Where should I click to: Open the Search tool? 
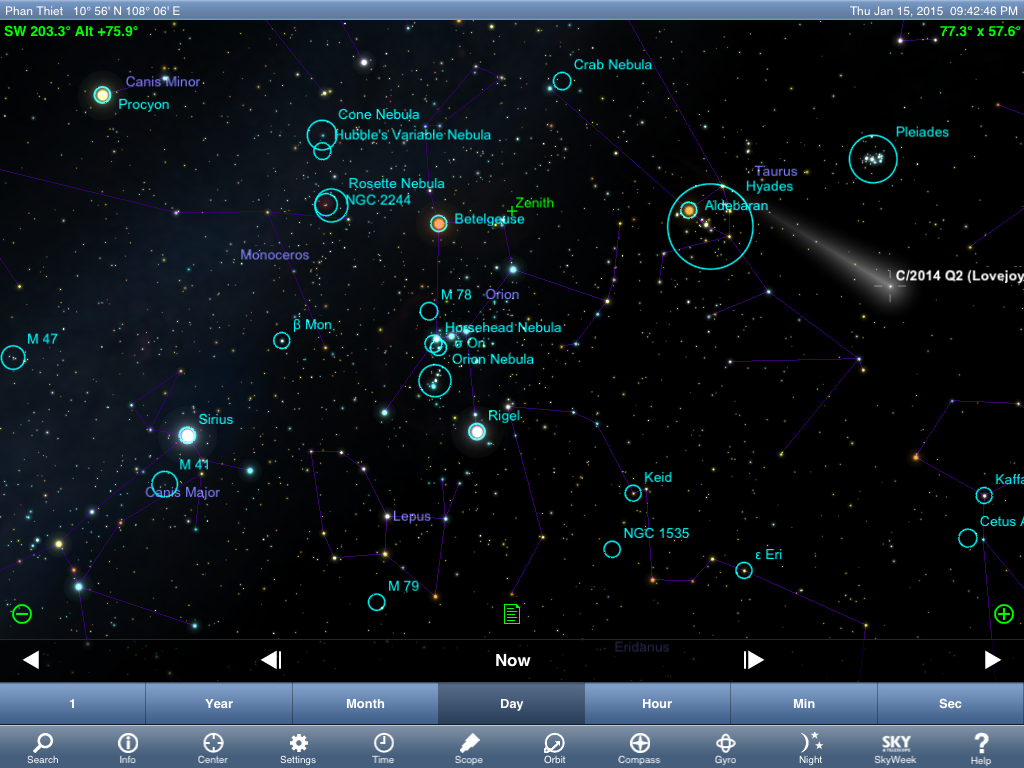pyautogui.click(x=42, y=746)
